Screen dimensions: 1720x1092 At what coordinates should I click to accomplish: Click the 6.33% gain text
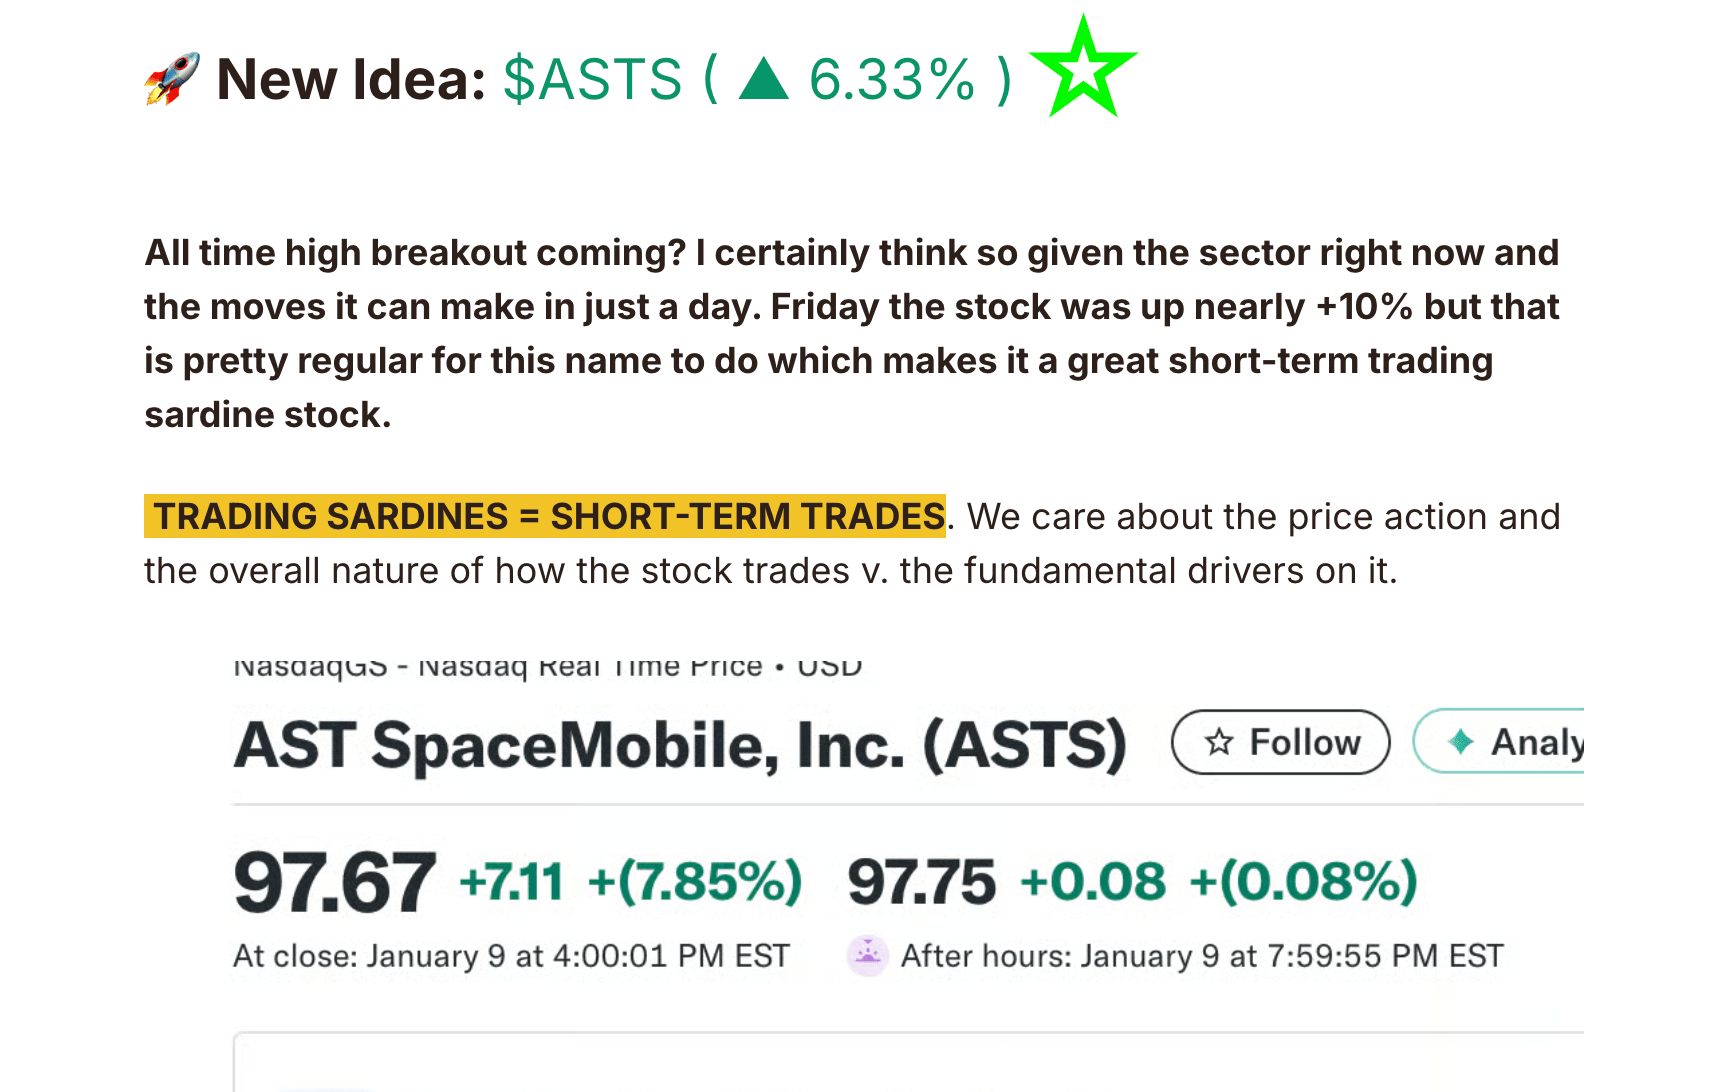[891, 79]
